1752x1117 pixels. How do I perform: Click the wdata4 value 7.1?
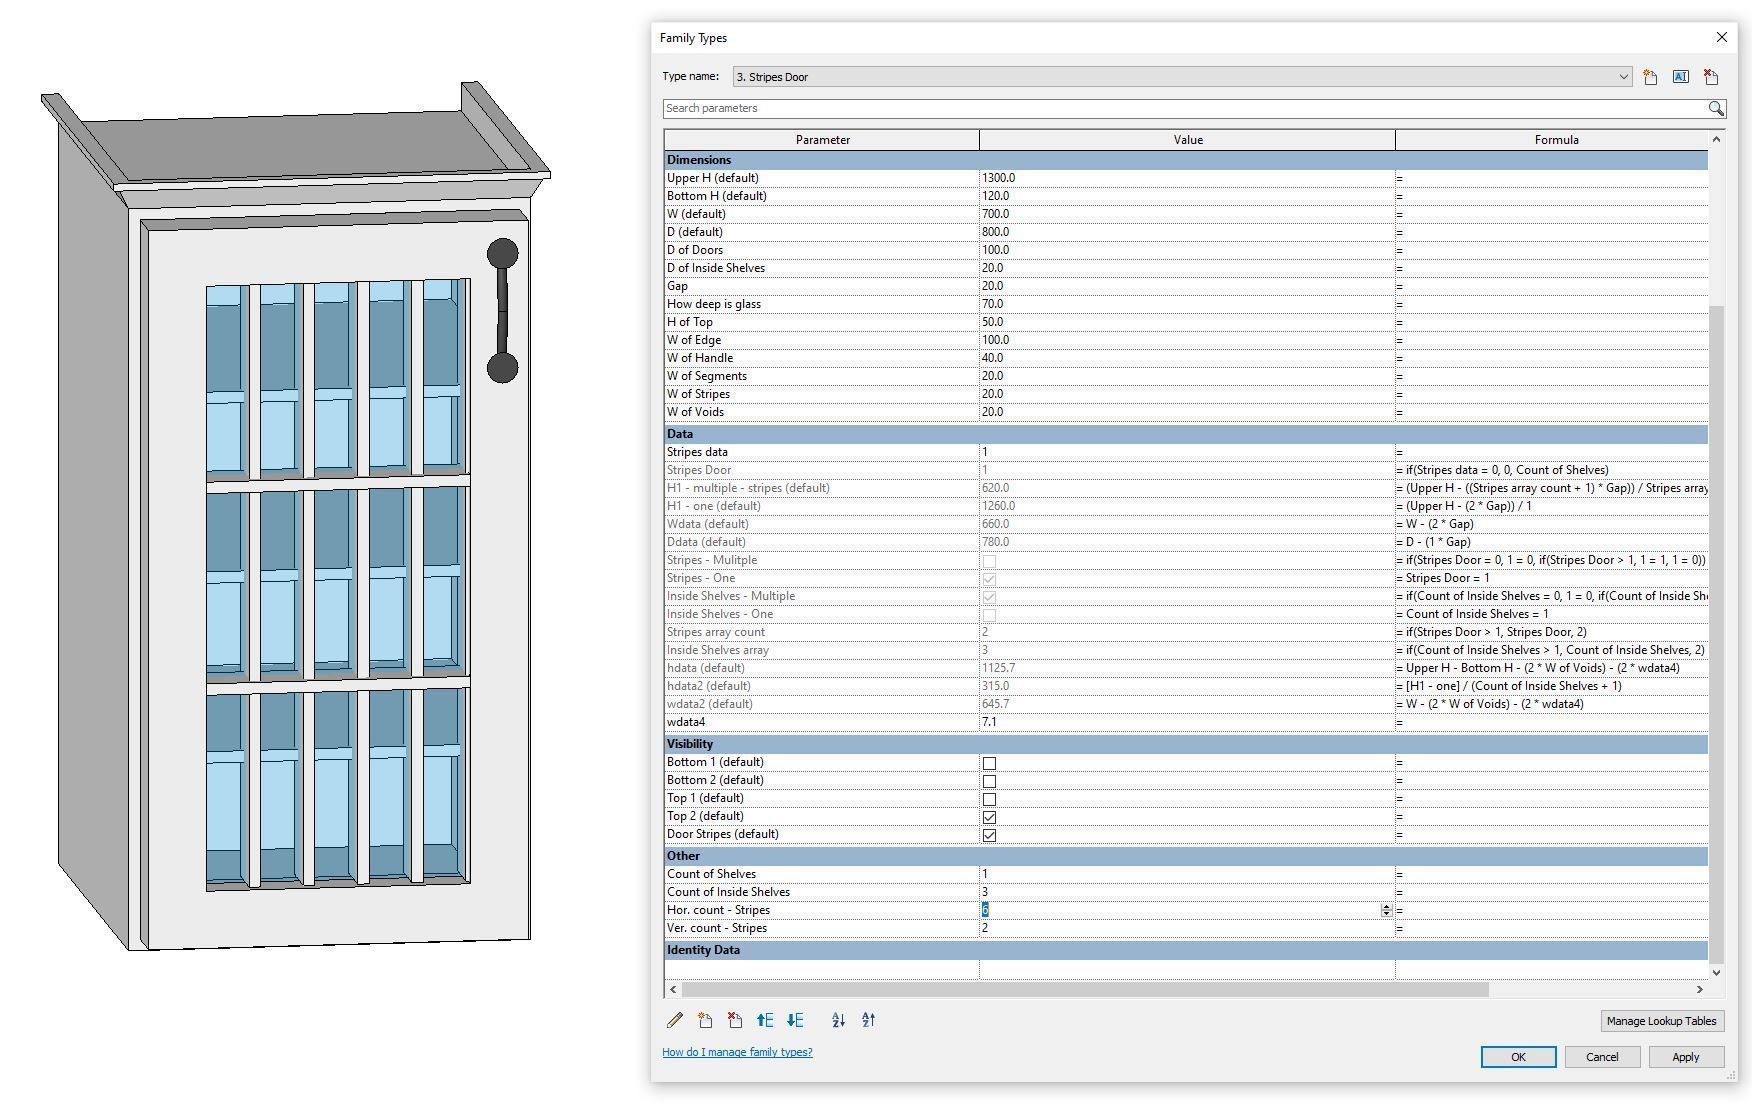(989, 722)
